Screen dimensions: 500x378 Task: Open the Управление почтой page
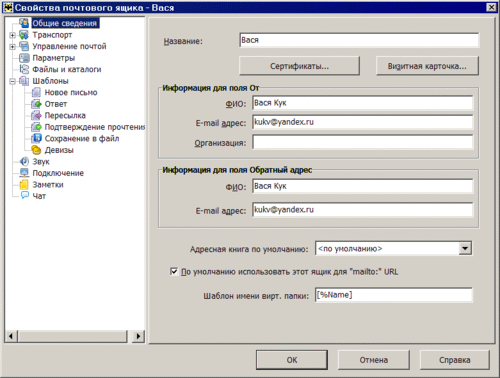(x=69, y=46)
